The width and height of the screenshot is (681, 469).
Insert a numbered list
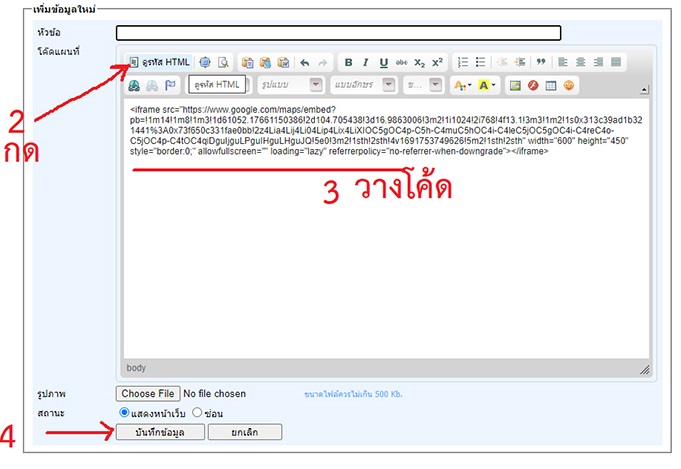(x=461, y=62)
